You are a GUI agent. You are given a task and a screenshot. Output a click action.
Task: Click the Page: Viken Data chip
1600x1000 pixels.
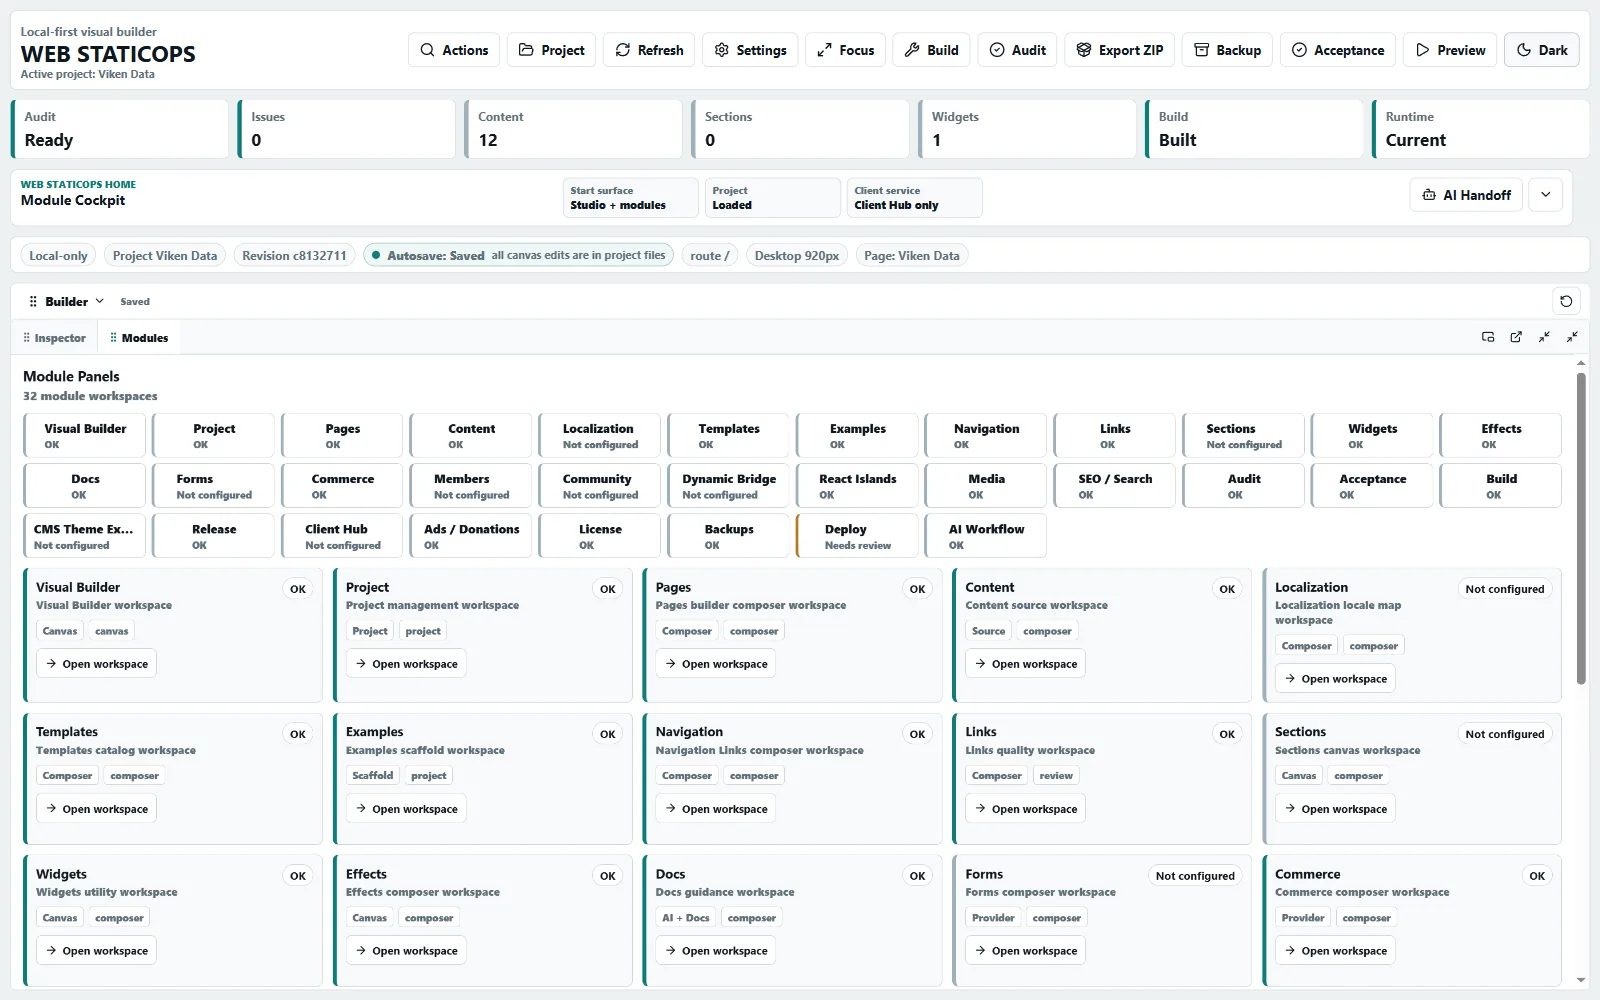click(911, 256)
